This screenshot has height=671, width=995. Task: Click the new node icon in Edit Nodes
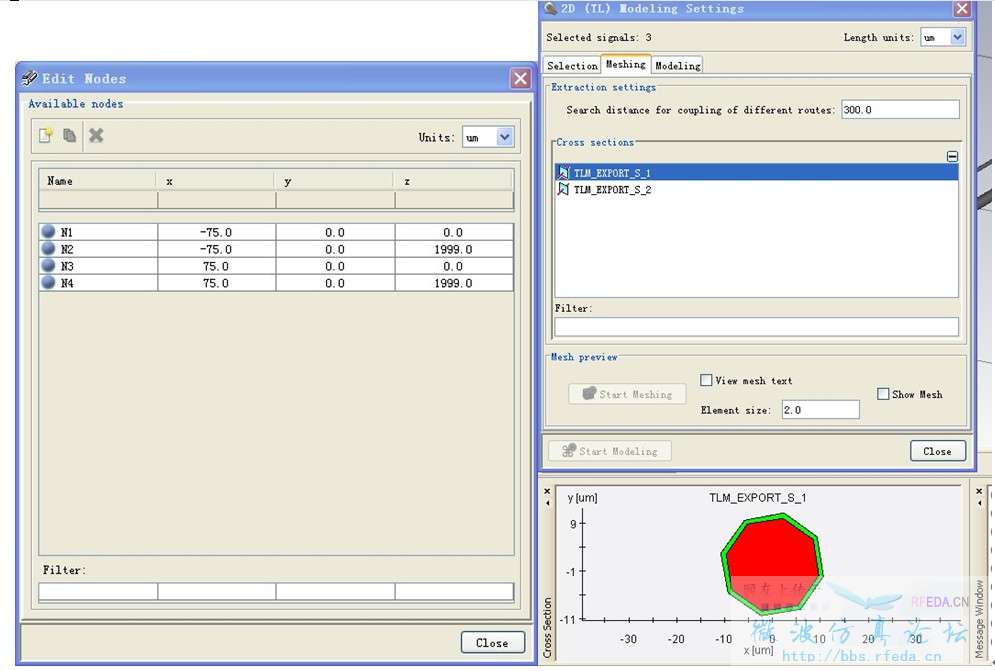coord(46,135)
